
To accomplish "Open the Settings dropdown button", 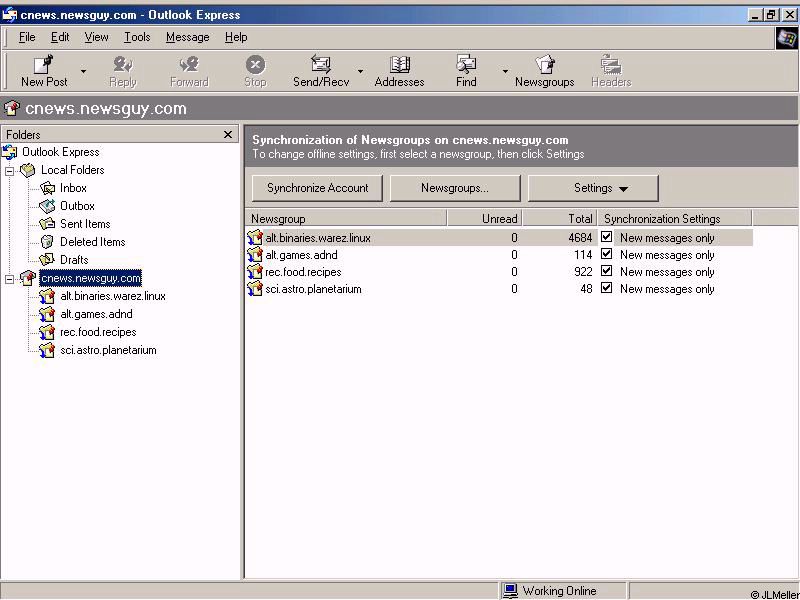I will [593, 188].
